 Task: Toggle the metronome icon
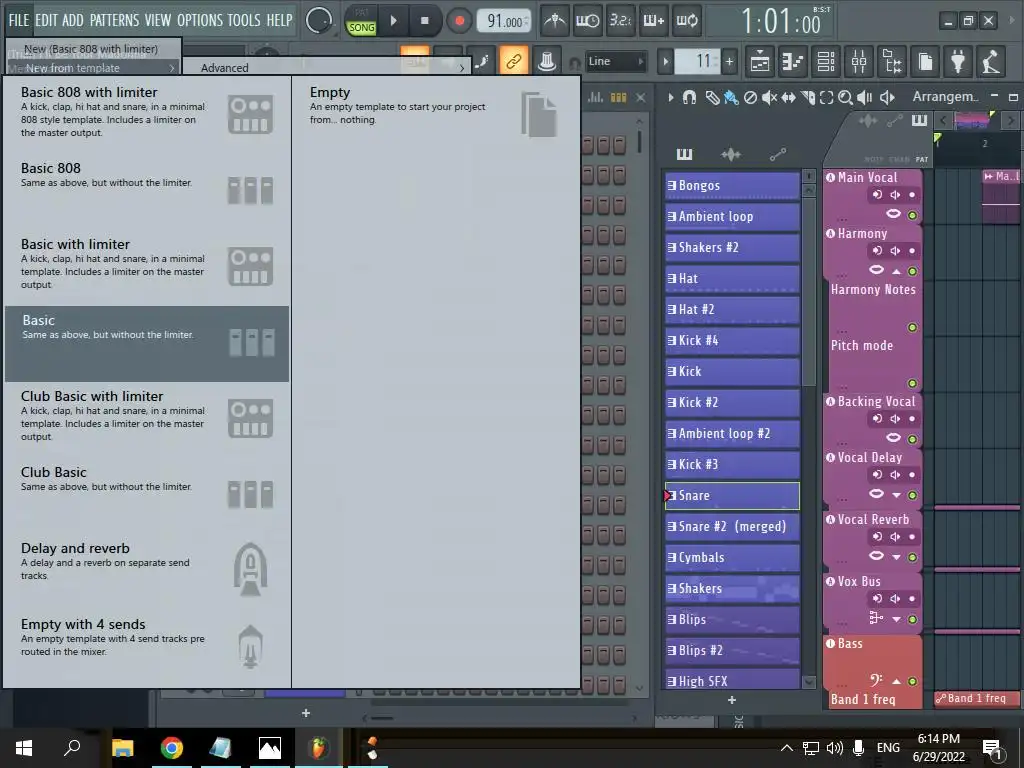[555, 21]
